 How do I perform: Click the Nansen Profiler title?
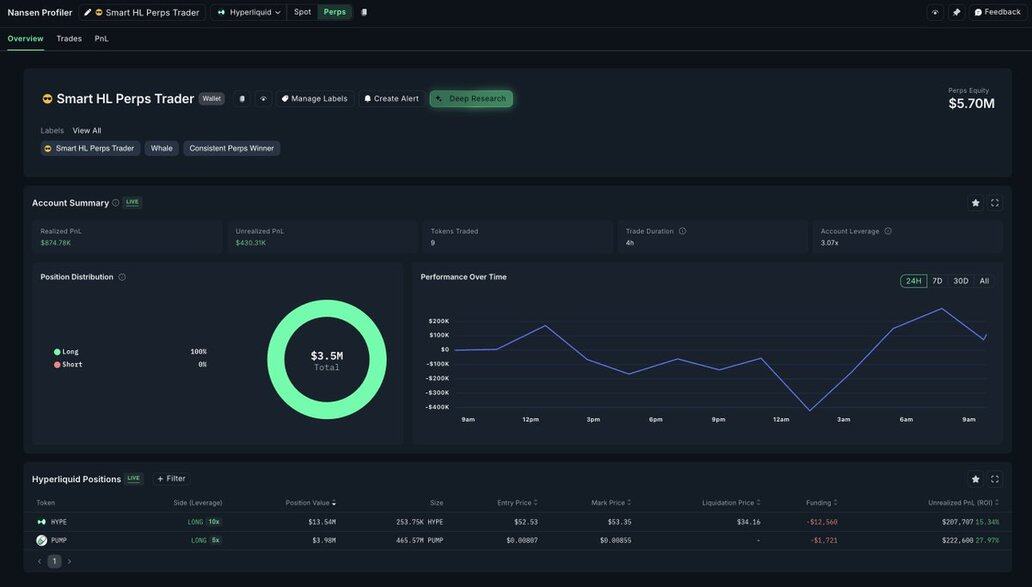coord(39,13)
